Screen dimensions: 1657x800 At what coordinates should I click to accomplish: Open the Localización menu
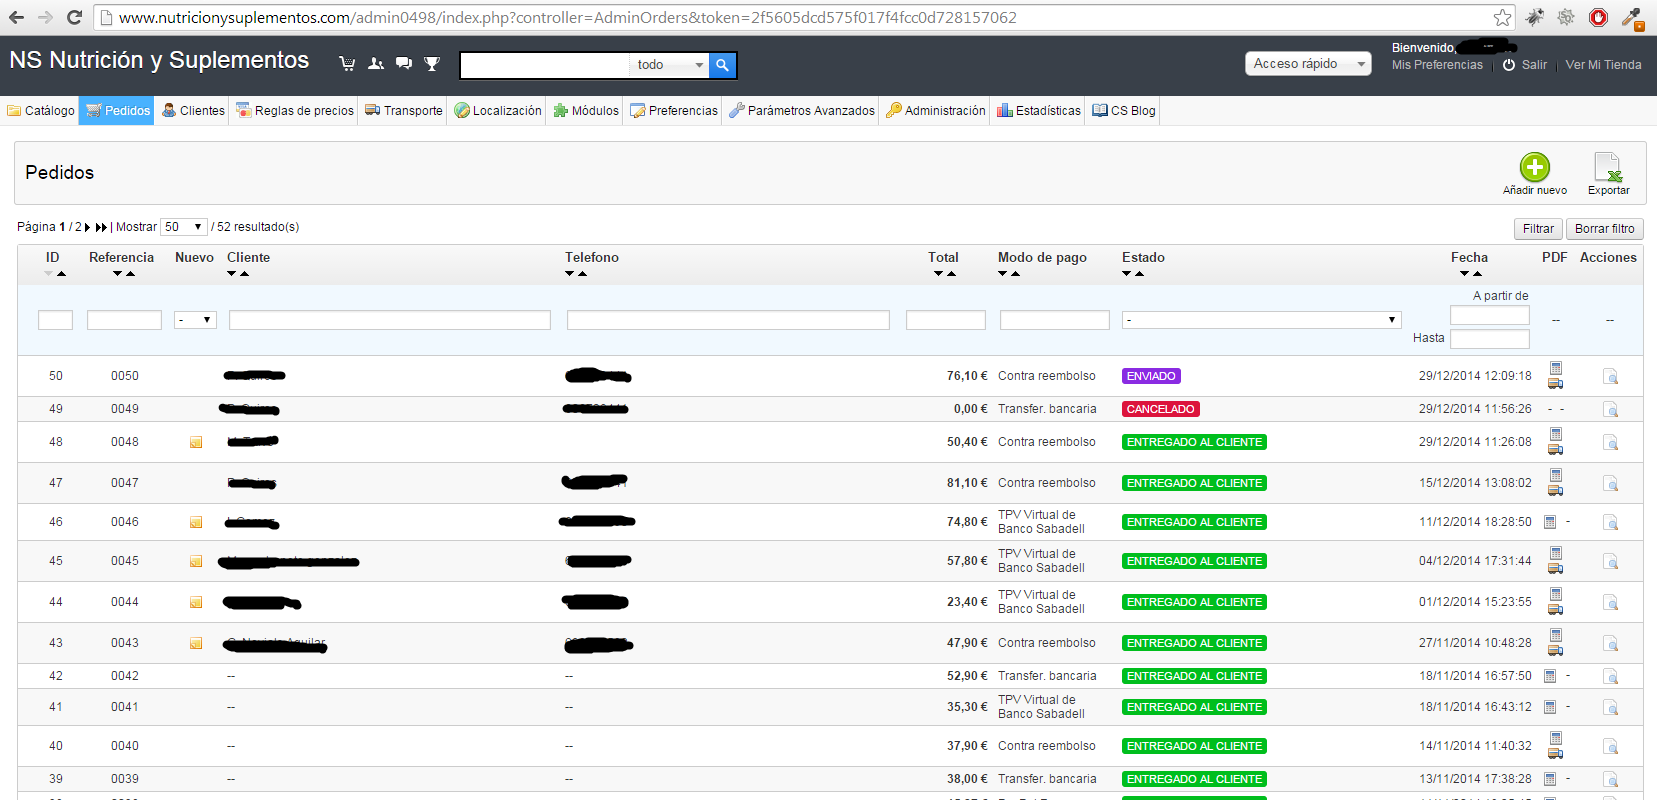point(498,111)
